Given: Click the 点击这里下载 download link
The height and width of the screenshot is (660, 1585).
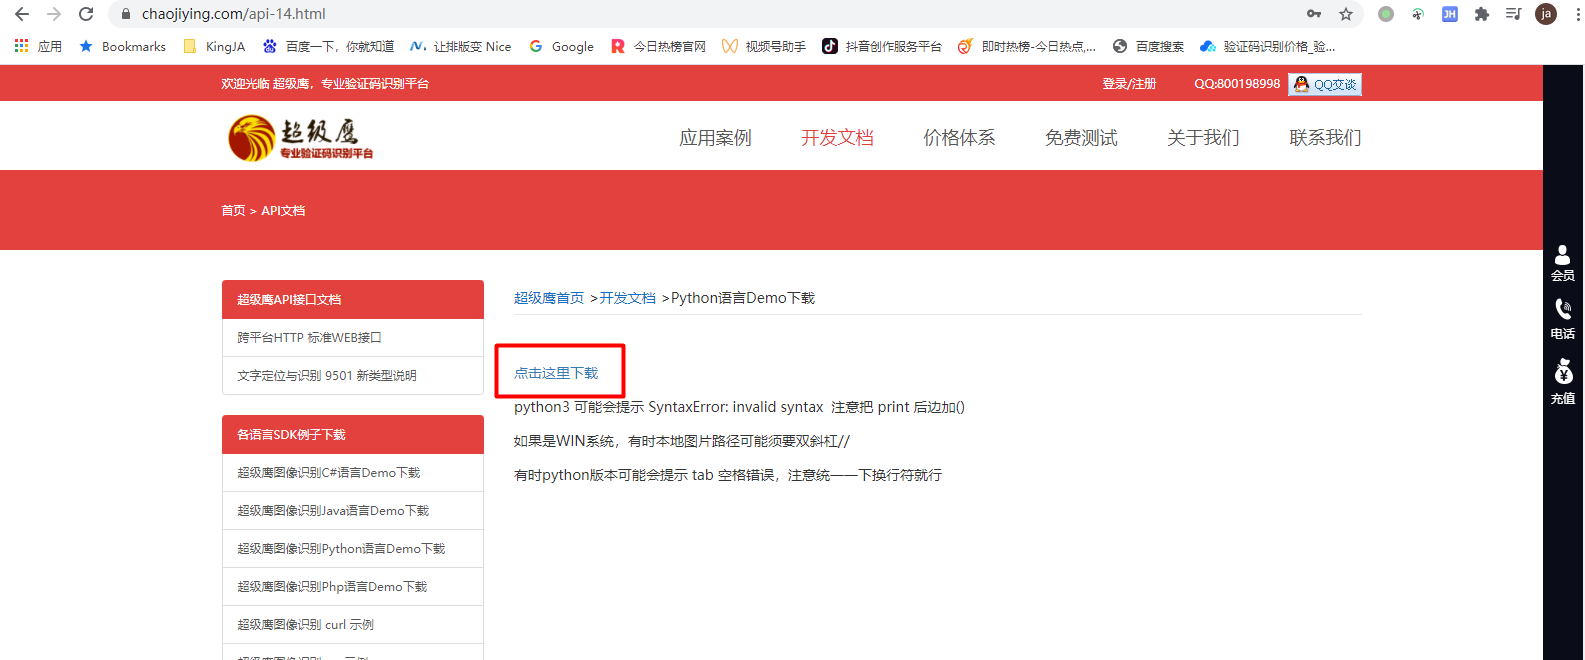Looking at the screenshot, I should click(556, 373).
